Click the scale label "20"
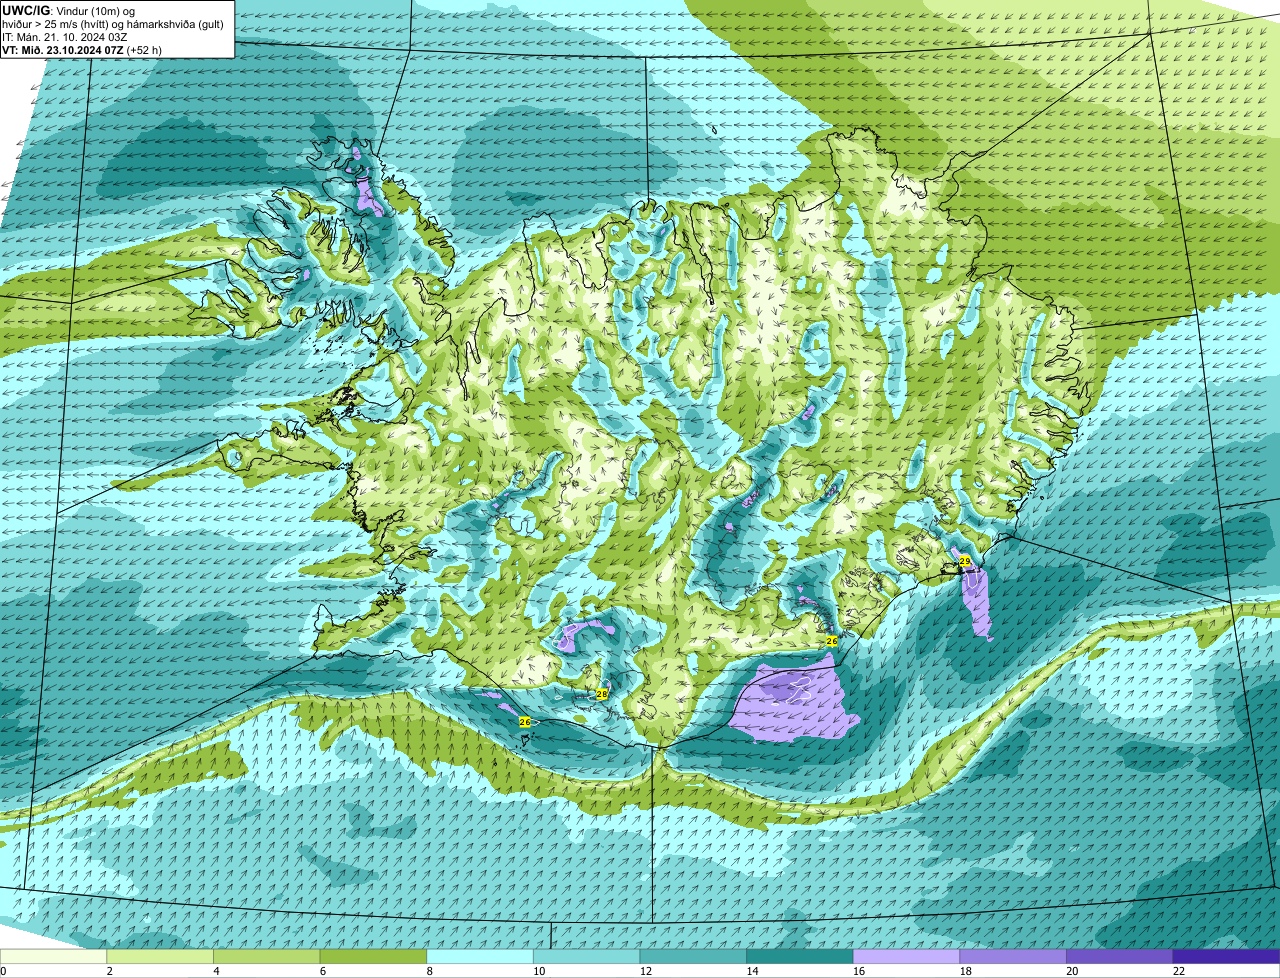This screenshot has width=1280, height=978. pos(1072,971)
